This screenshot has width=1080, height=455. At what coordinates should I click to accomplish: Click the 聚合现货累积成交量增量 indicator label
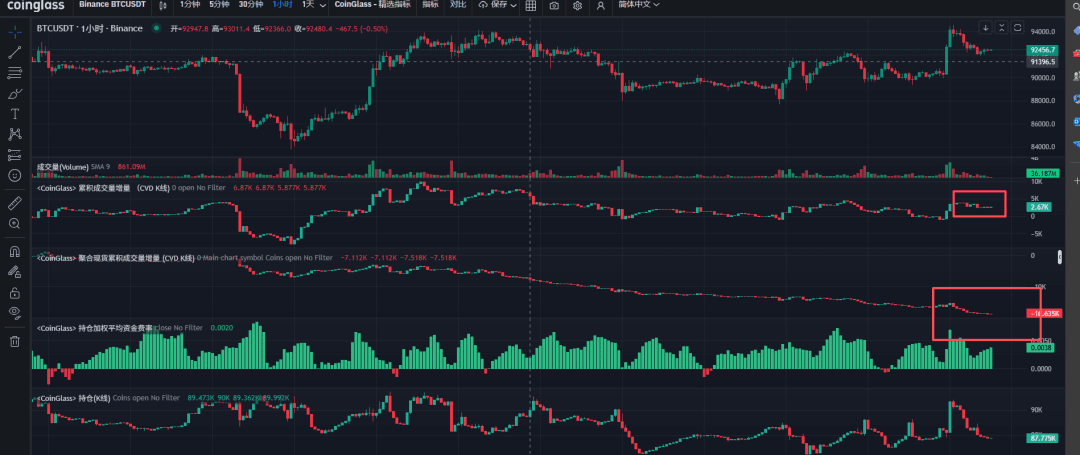115,258
